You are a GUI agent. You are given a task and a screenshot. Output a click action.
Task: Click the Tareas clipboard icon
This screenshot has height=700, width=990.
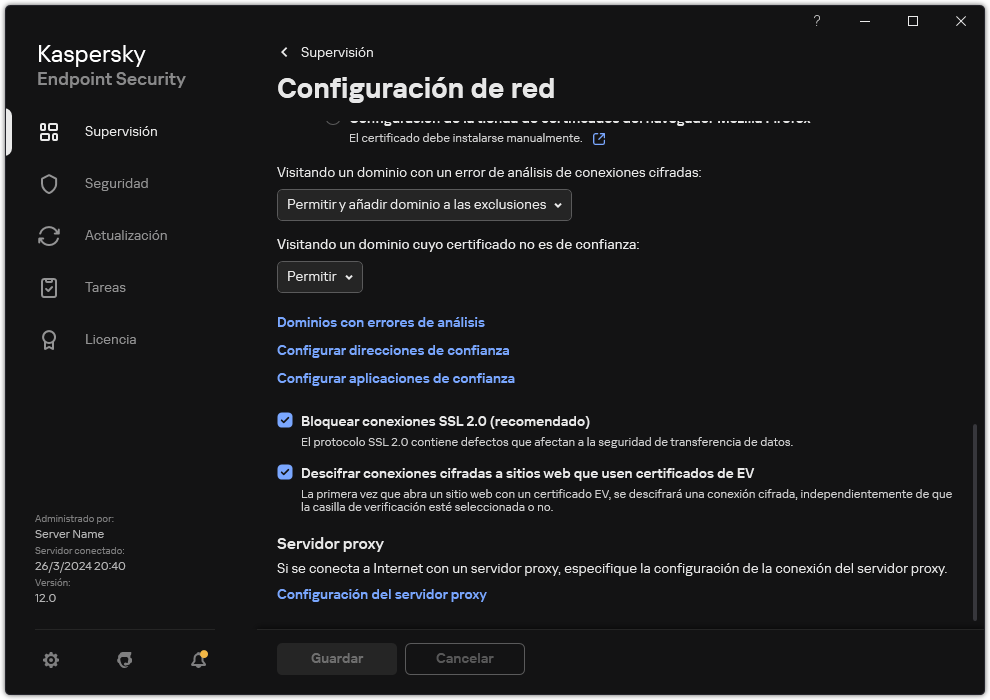[x=49, y=287]
